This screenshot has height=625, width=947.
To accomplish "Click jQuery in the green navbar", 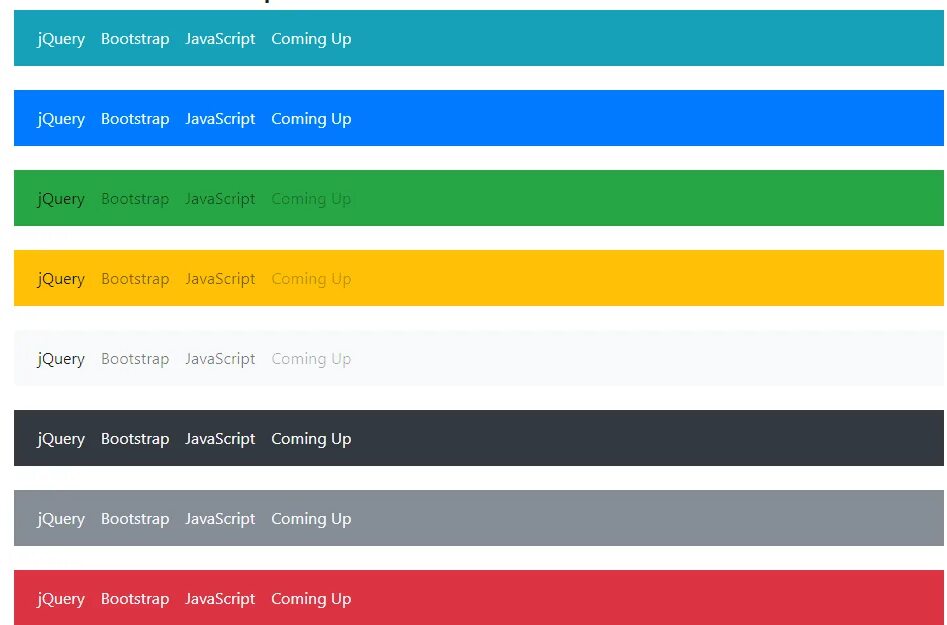I will pyautogui.click(x=61, y=199).
